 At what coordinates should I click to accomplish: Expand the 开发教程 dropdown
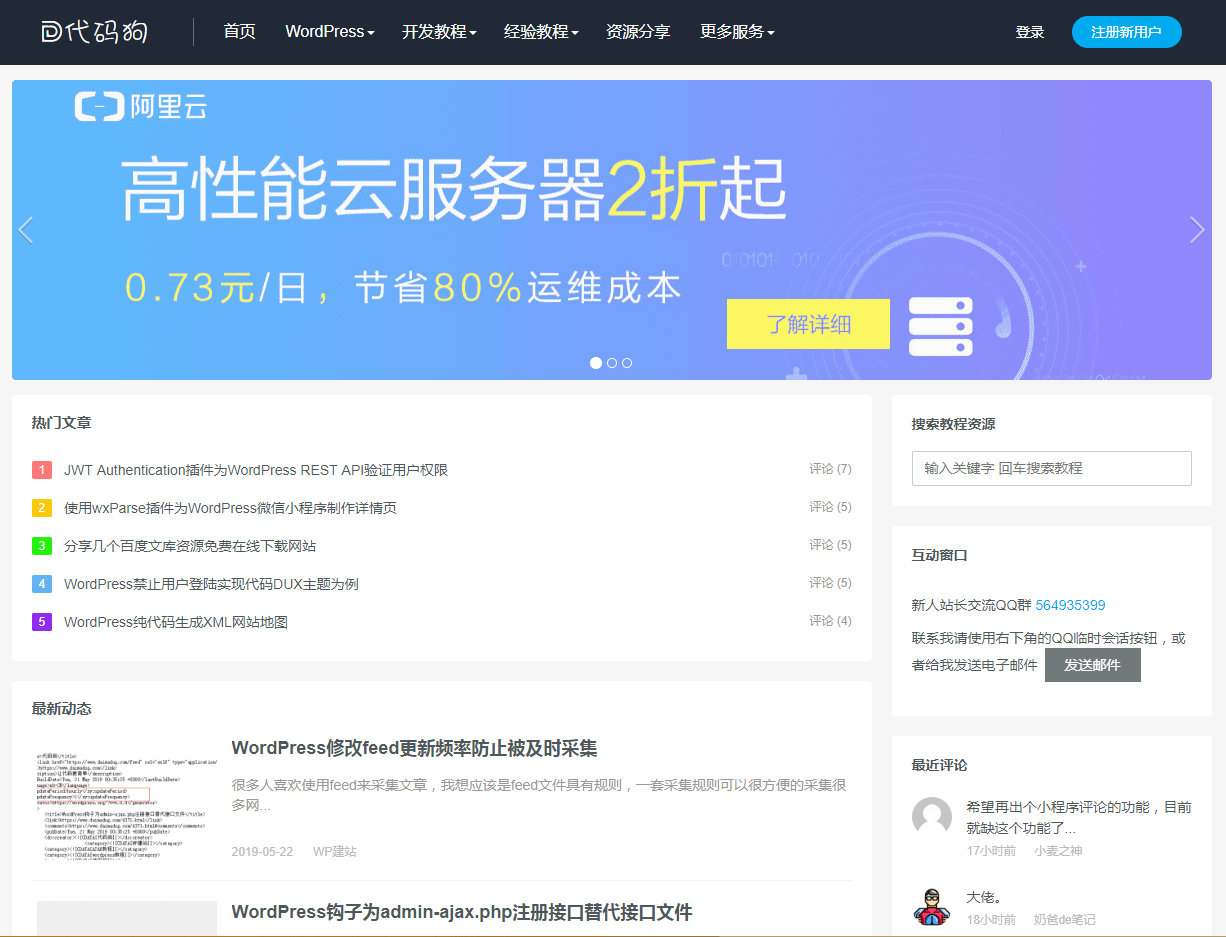pos(438,31)
